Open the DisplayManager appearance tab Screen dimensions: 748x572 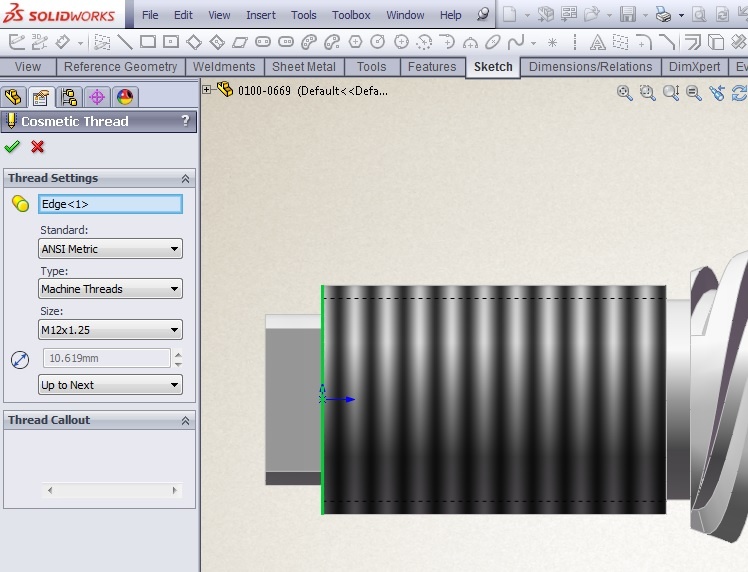click(x=125, y=97)
